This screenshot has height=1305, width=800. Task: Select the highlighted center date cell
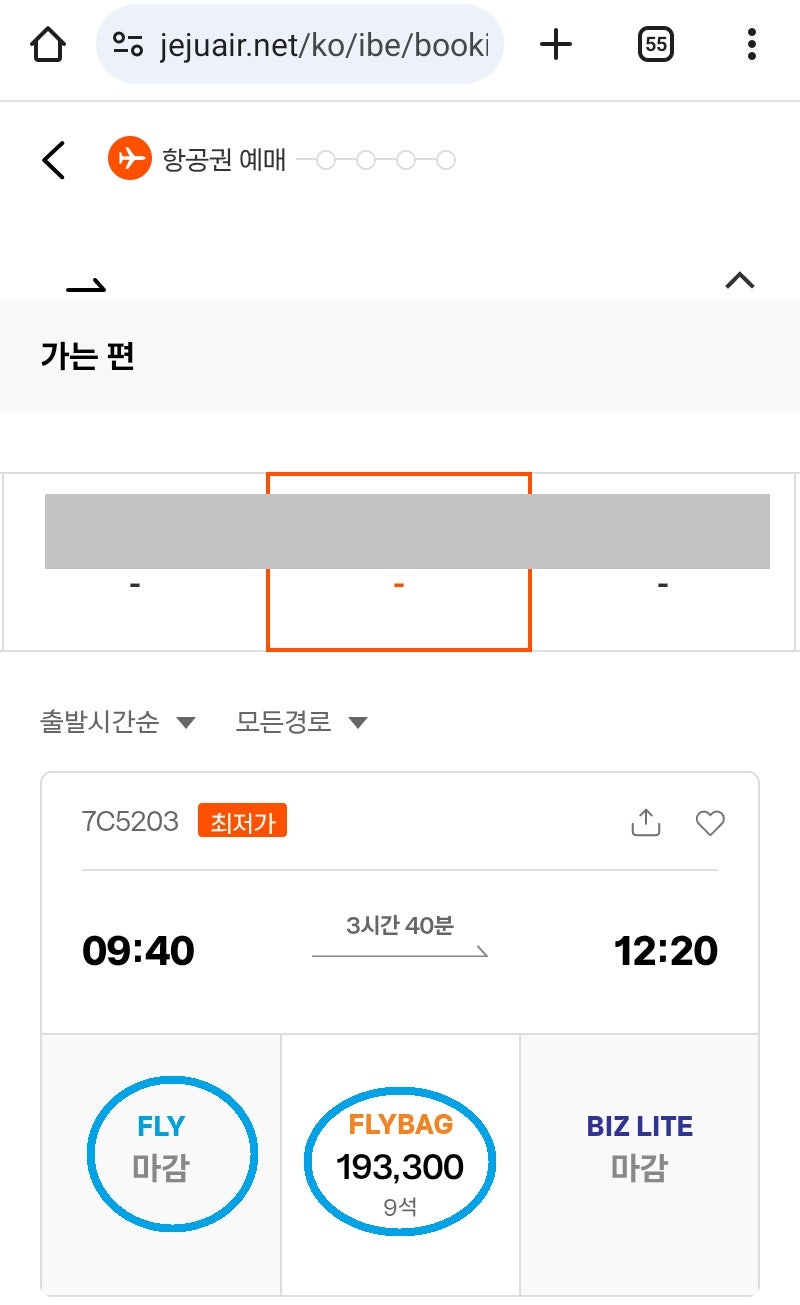coord(399,562)
